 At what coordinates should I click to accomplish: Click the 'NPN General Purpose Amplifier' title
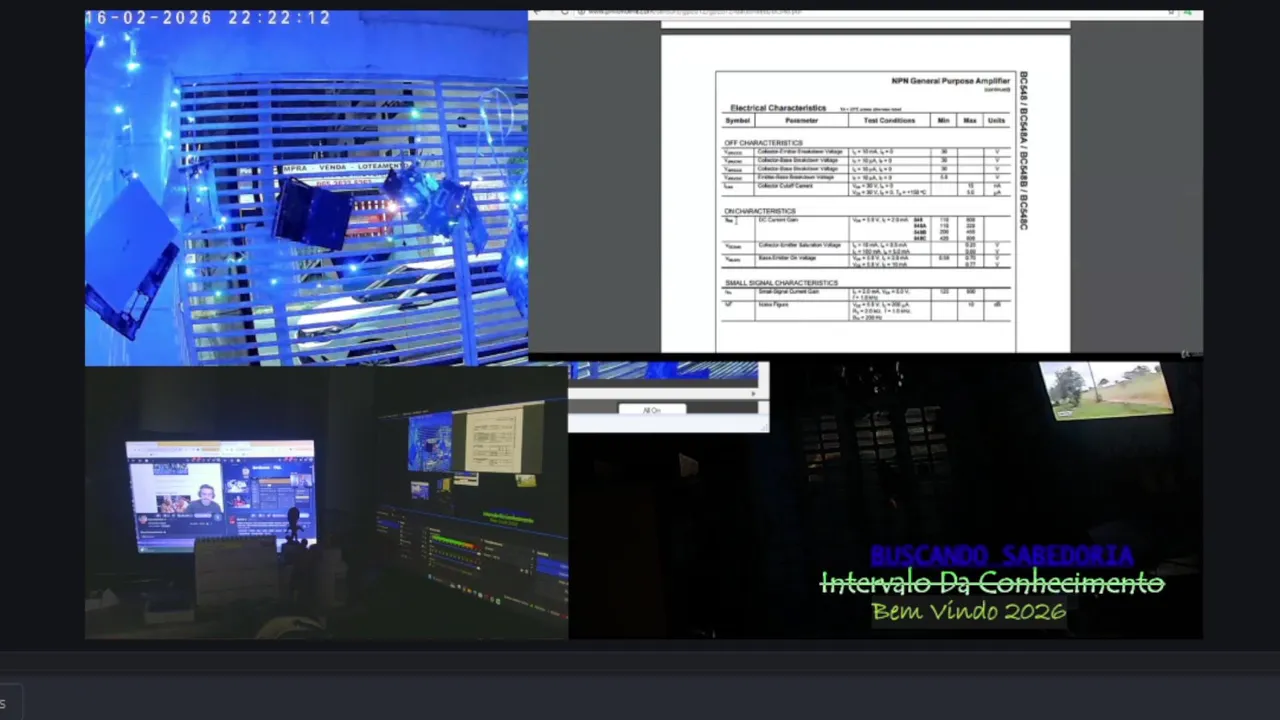click(950, 80)
